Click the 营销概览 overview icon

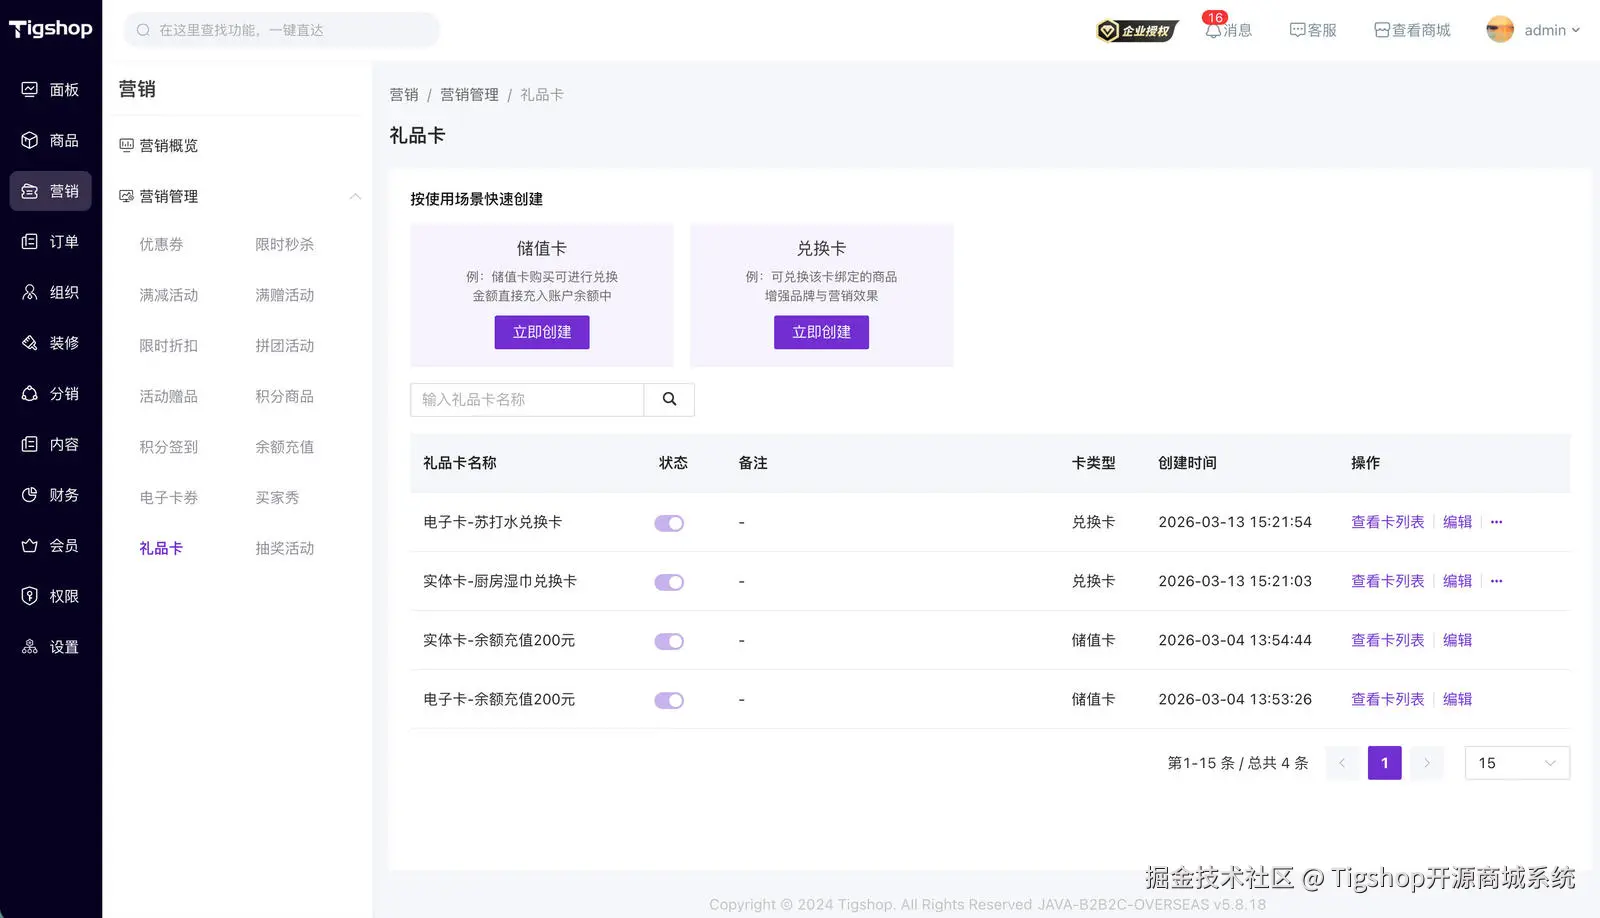(126, 145)
